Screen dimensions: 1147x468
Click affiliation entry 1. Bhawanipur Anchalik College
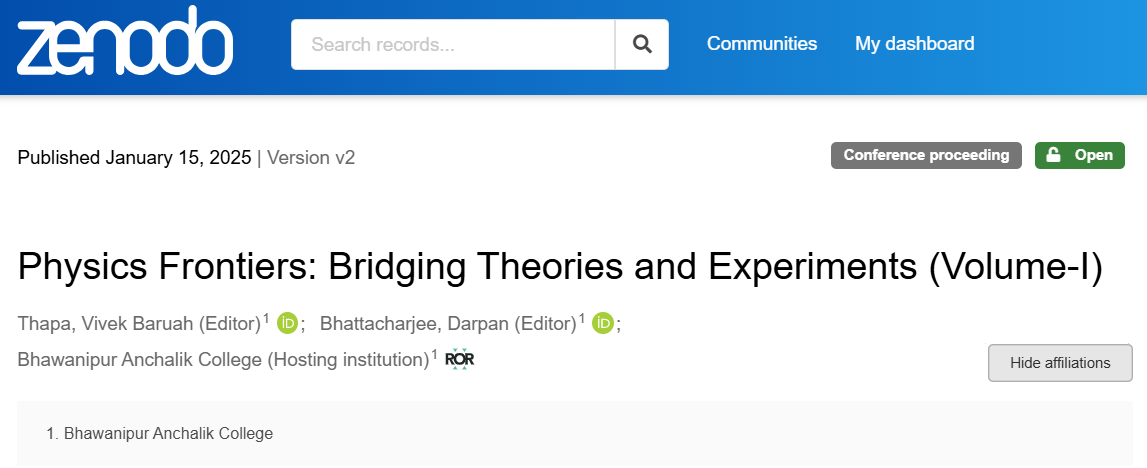point(159,434)
